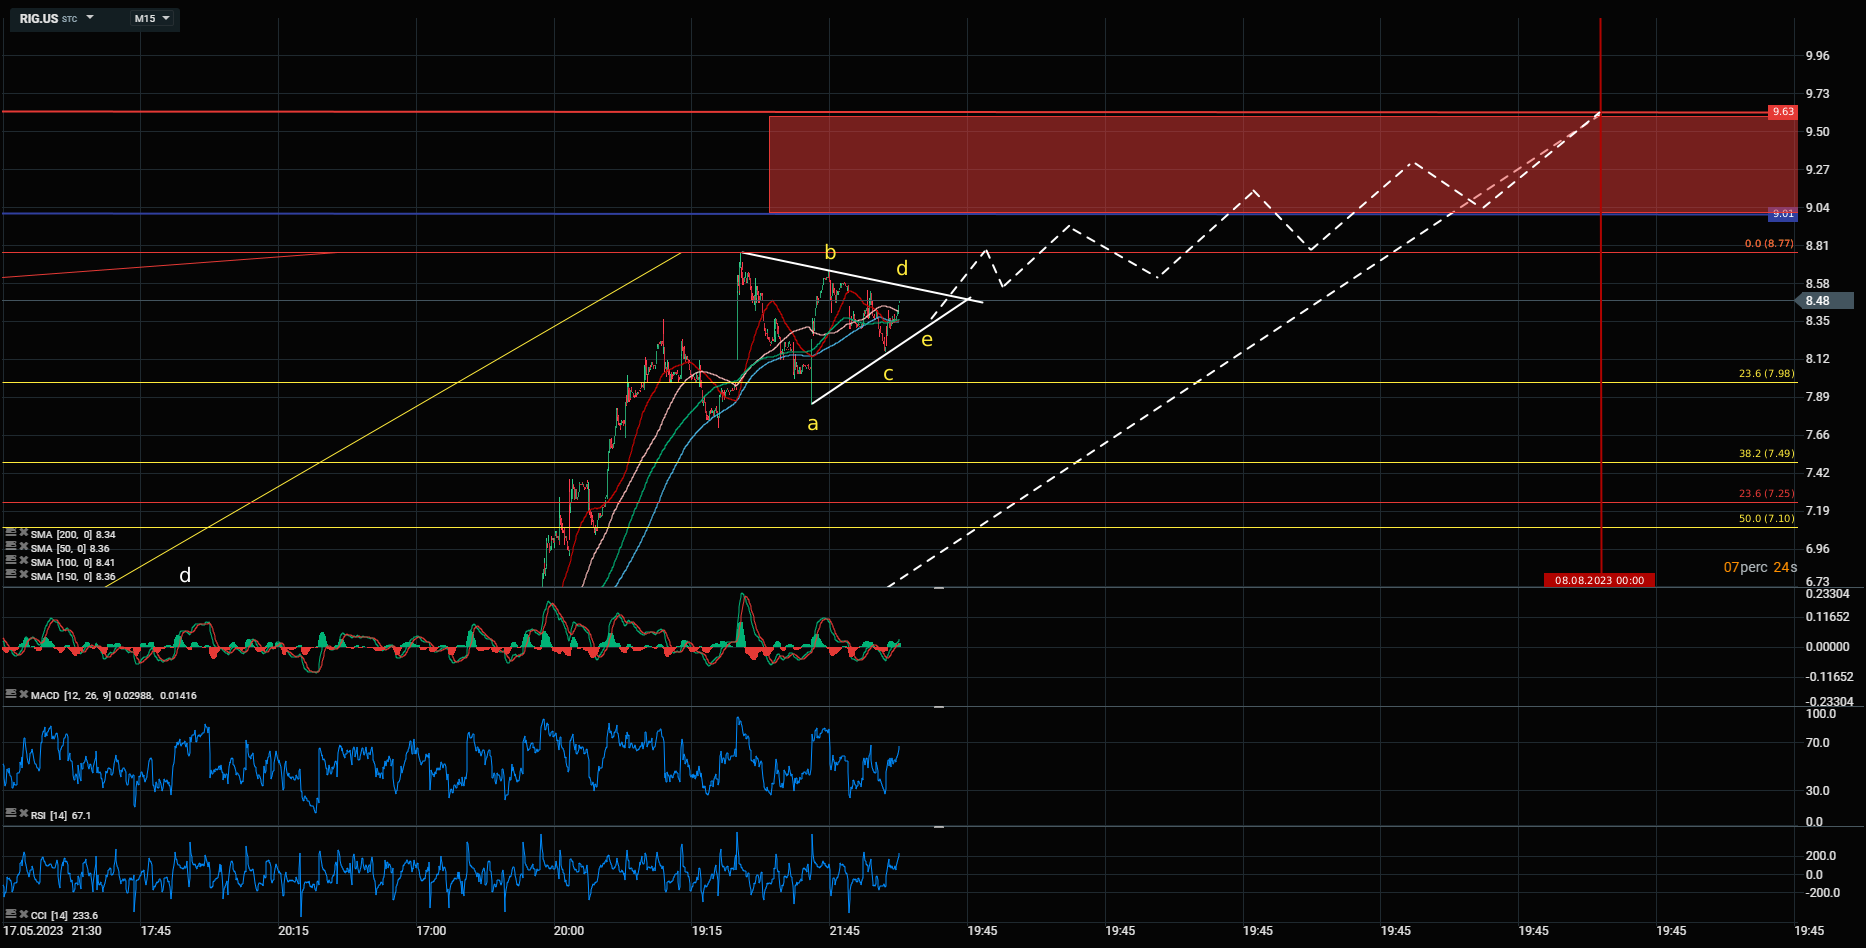Viewport: 1866px width, 948px height.
Task: Open settings icon for SMA 150 indicator
Action: [x=10, y=576]
